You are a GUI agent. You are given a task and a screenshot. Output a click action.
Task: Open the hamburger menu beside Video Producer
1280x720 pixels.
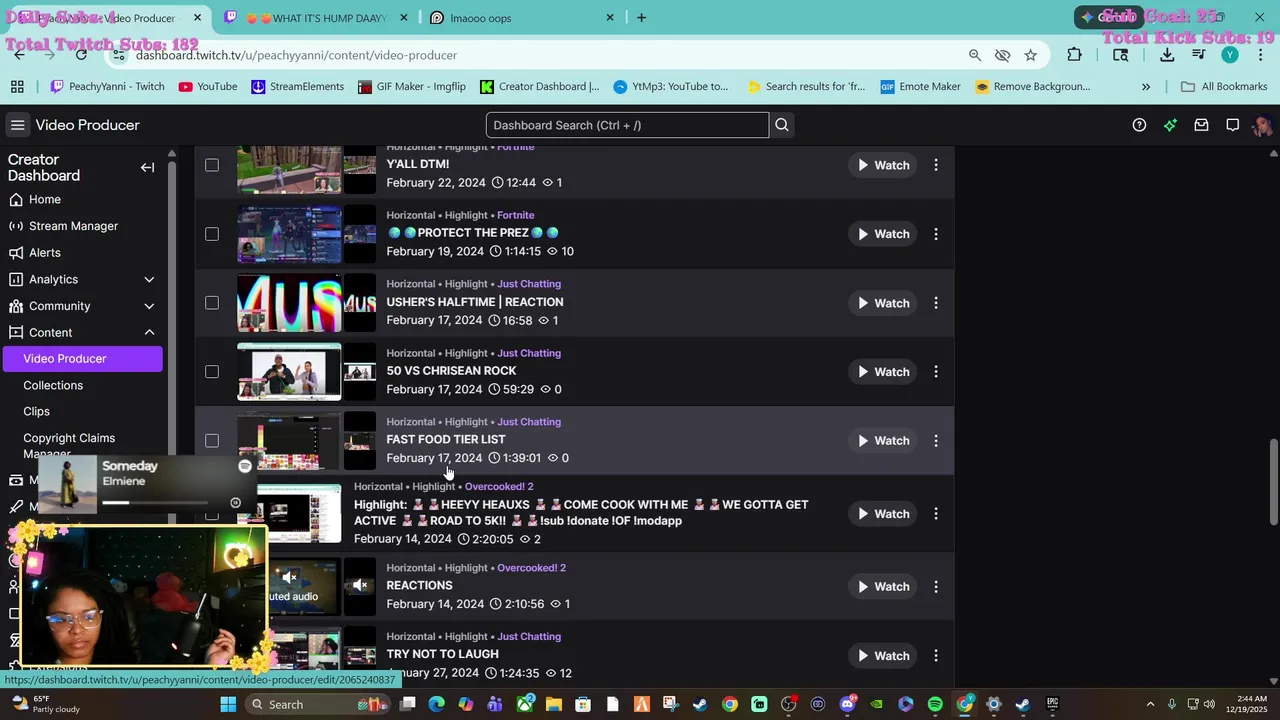click(x=17, y=125)
